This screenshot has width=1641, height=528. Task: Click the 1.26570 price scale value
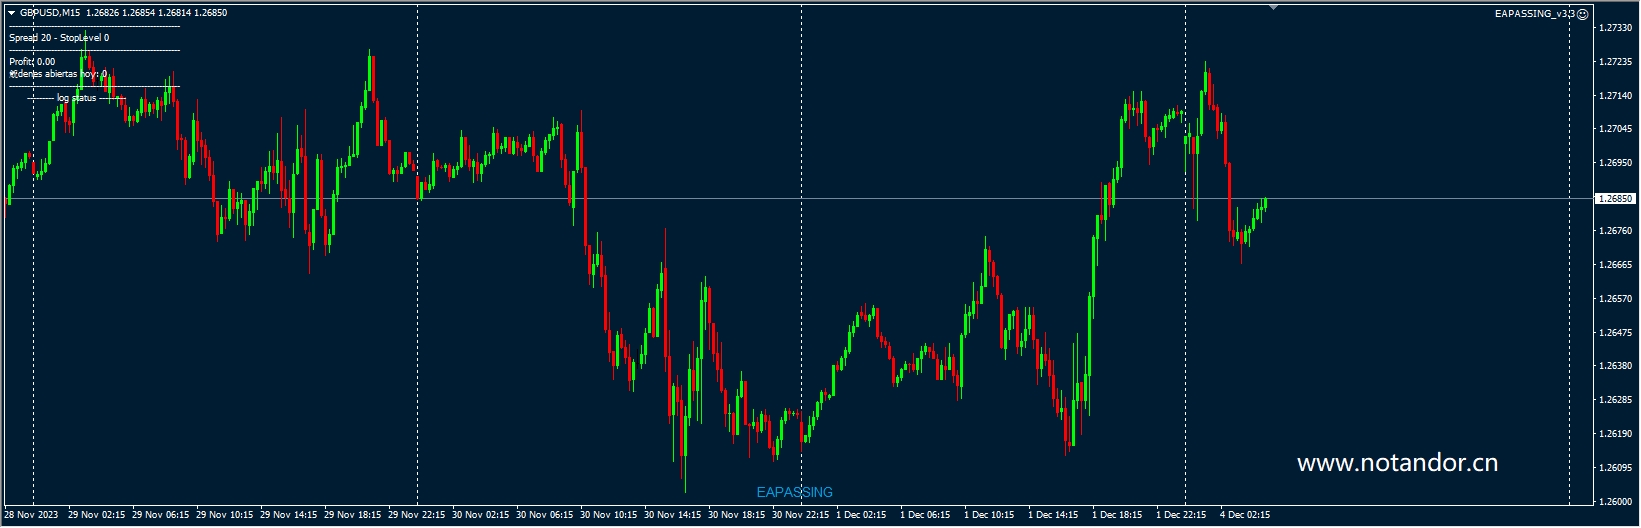pos(1615,299)
